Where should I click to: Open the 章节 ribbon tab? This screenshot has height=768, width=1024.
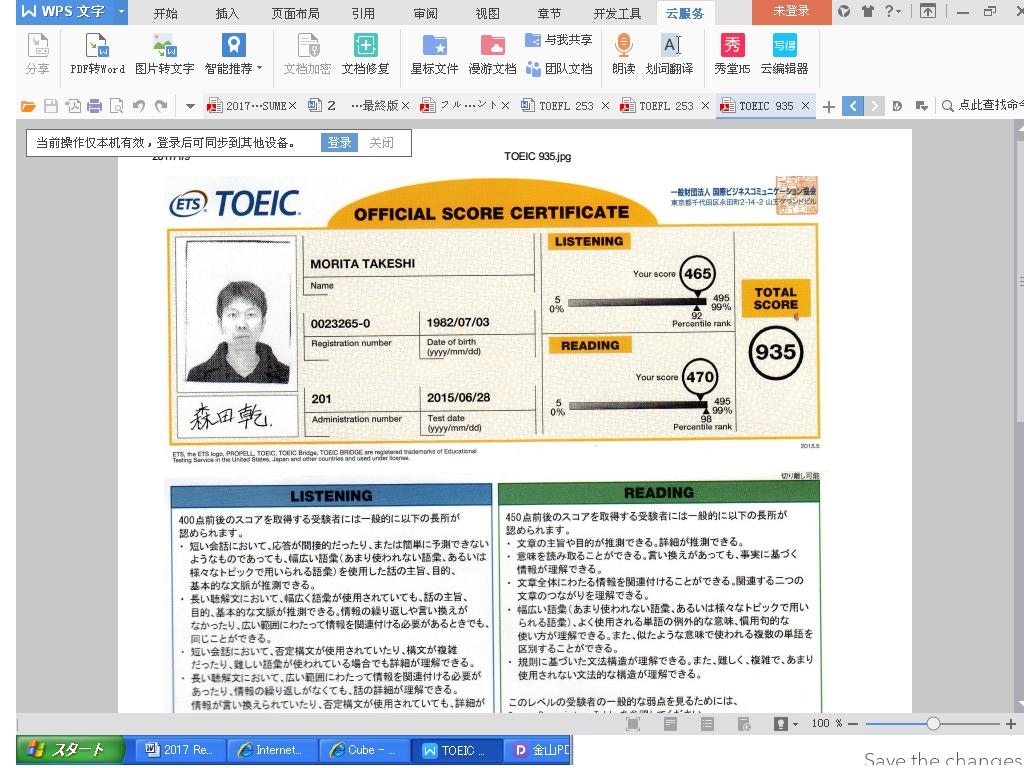(x=549, y=13)
